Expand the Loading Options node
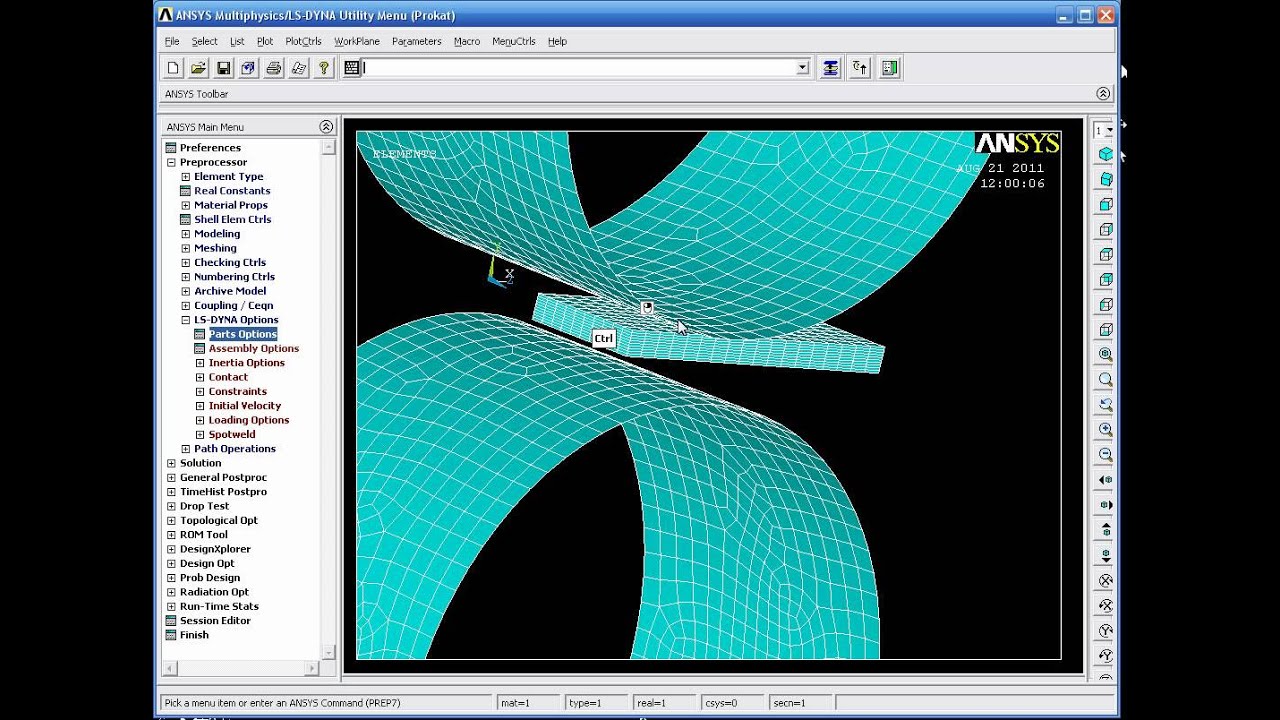 200,420
